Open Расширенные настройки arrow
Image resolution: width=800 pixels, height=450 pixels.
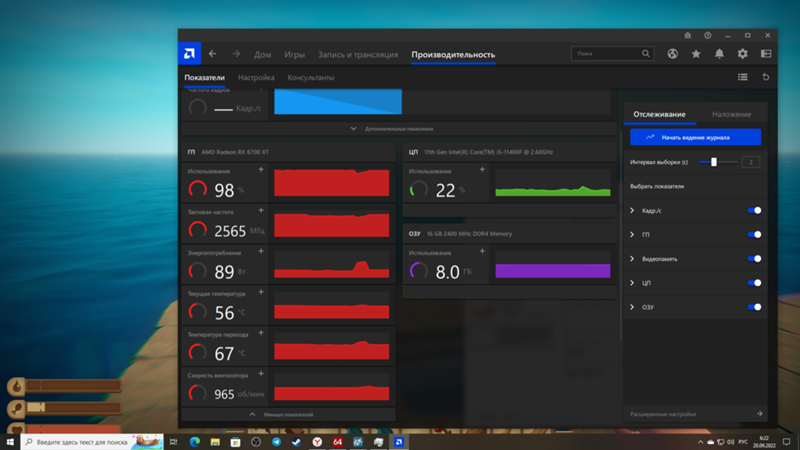point(759,414)
